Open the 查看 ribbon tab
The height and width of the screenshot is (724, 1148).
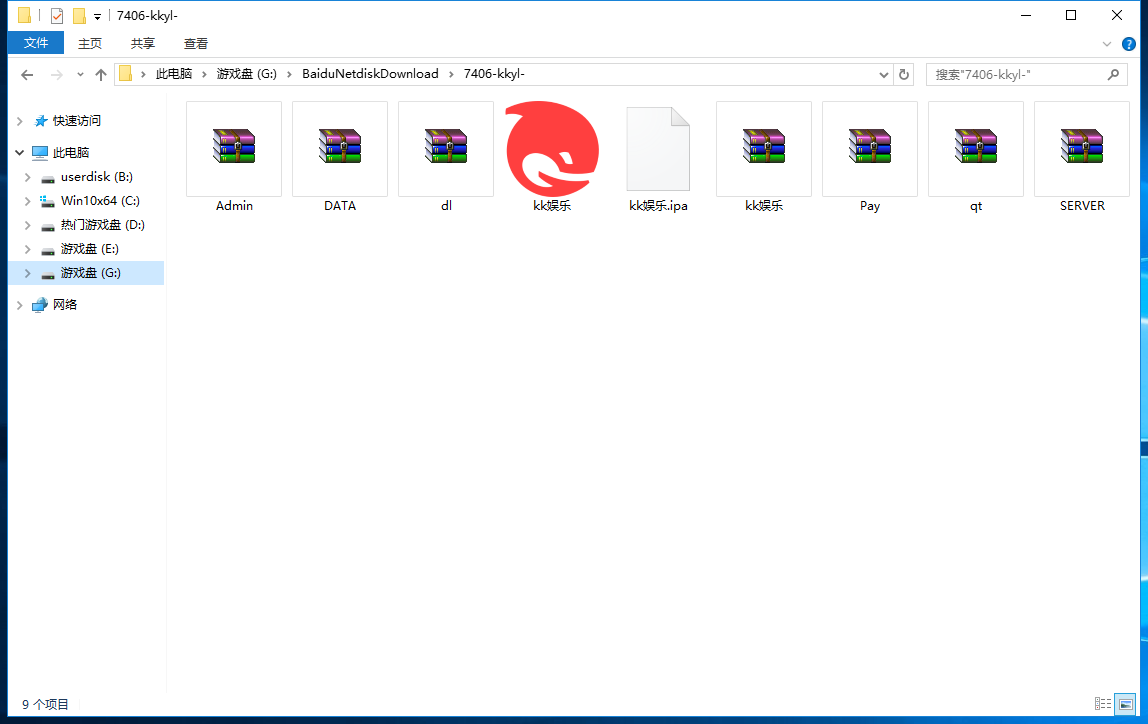[x=196, y=43]
